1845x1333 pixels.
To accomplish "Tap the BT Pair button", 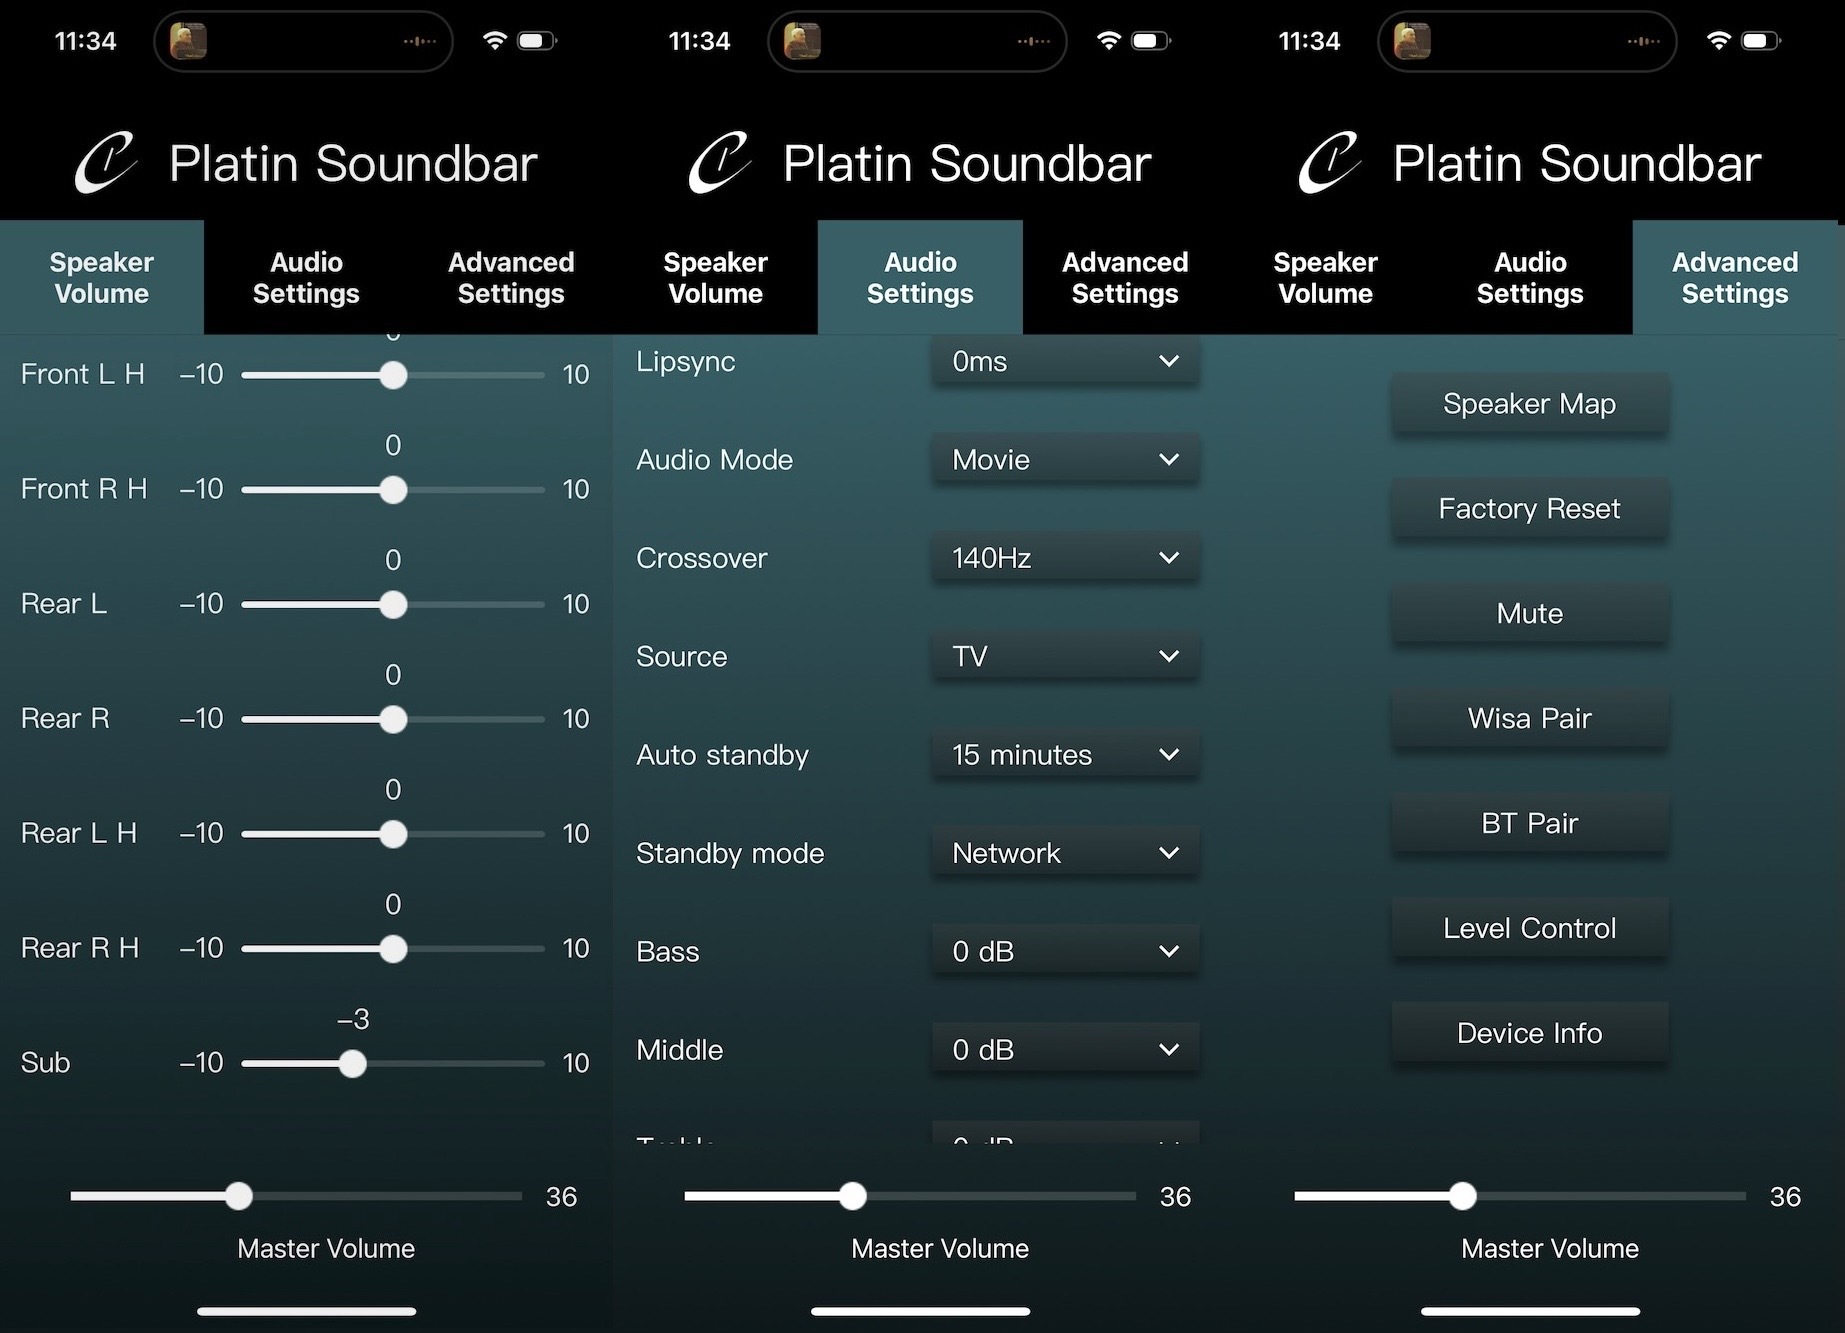I will (1530, 823).
